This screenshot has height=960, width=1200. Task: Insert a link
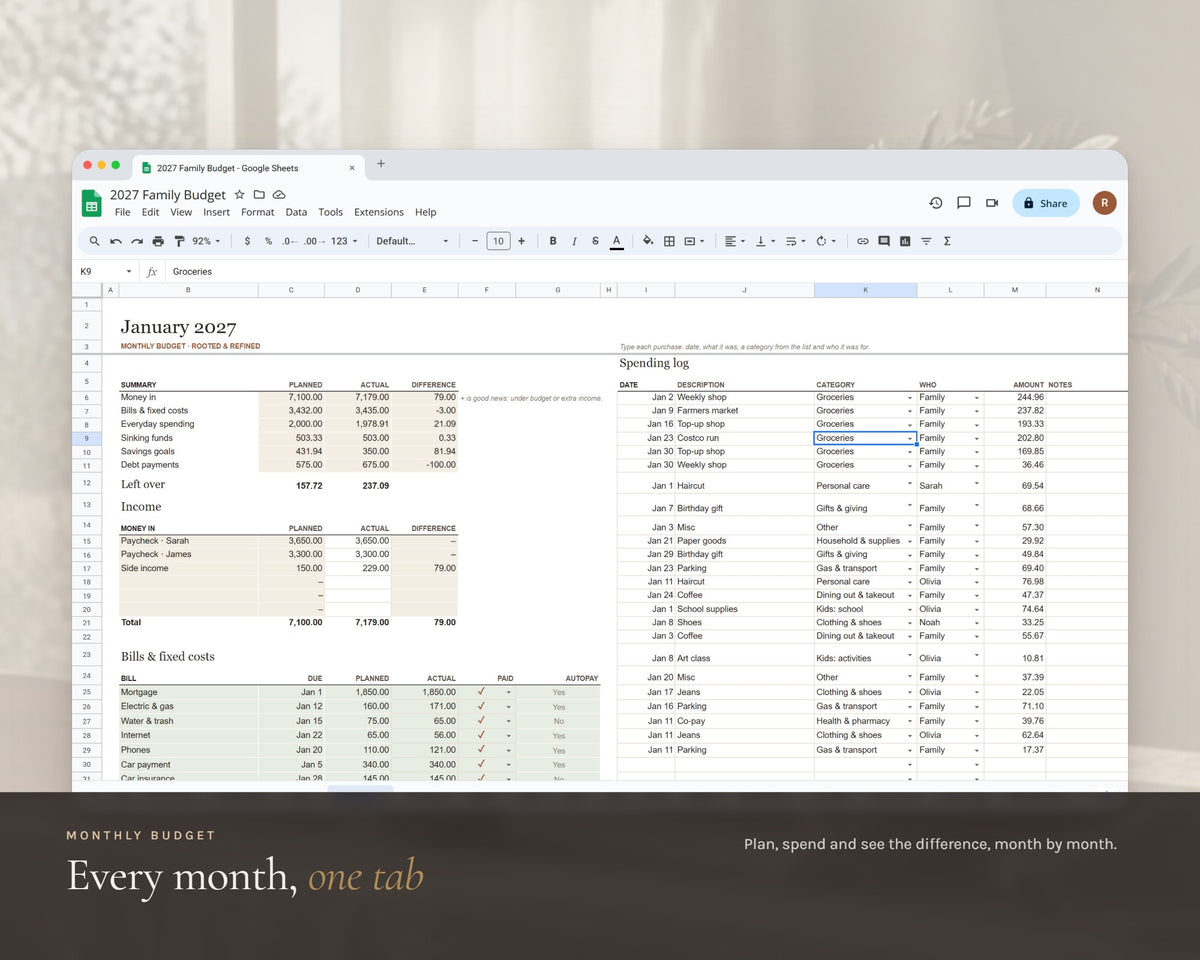coord(863,241)
